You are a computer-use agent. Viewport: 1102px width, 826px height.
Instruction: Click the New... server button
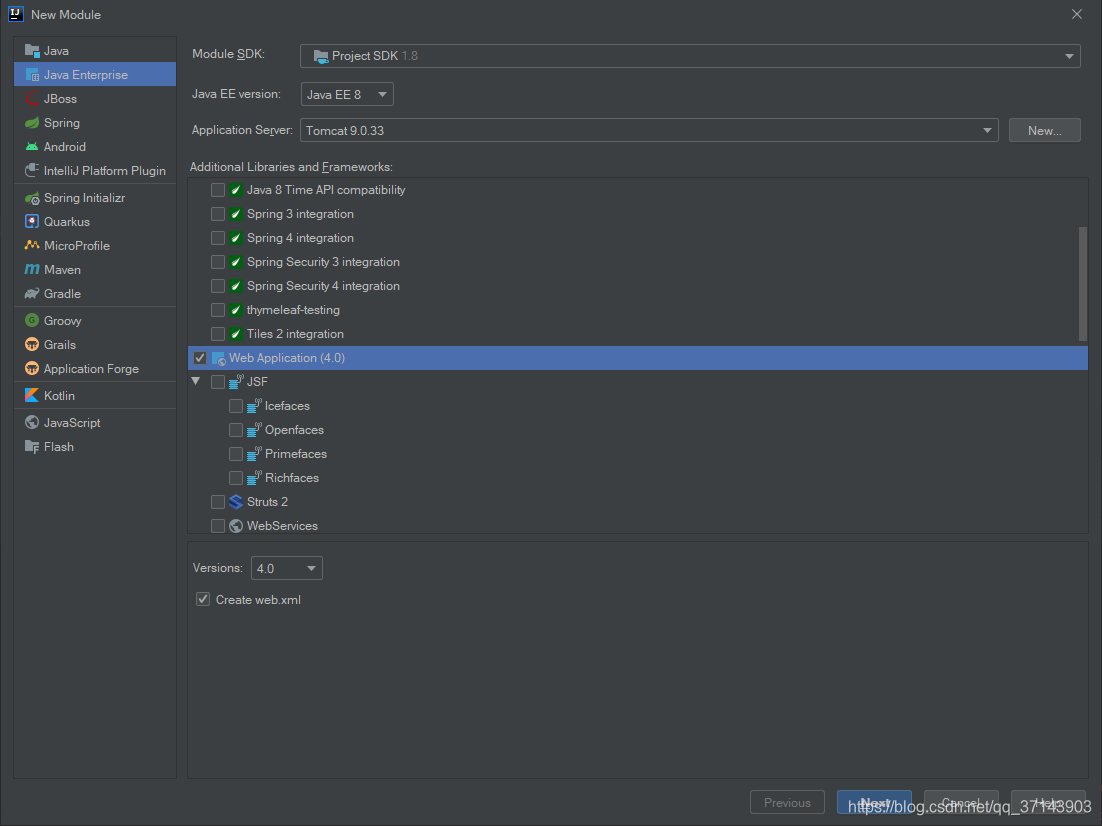click(1044, 130)
